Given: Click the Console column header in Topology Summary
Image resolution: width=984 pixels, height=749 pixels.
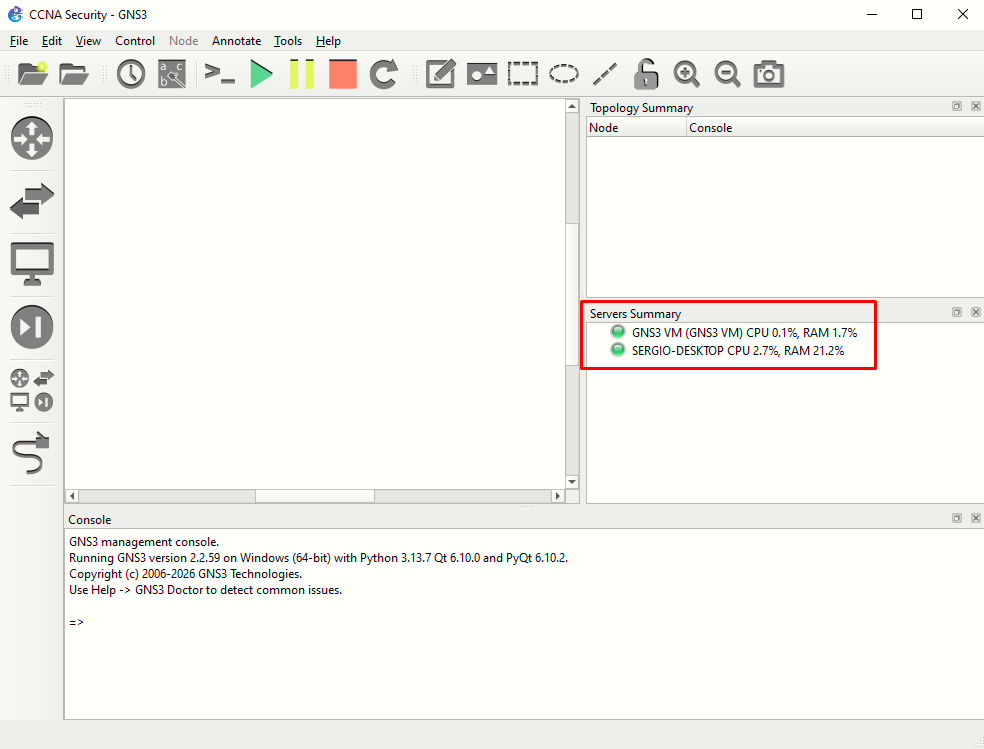Looking at the screenshot, I should [x=835, y=127].
